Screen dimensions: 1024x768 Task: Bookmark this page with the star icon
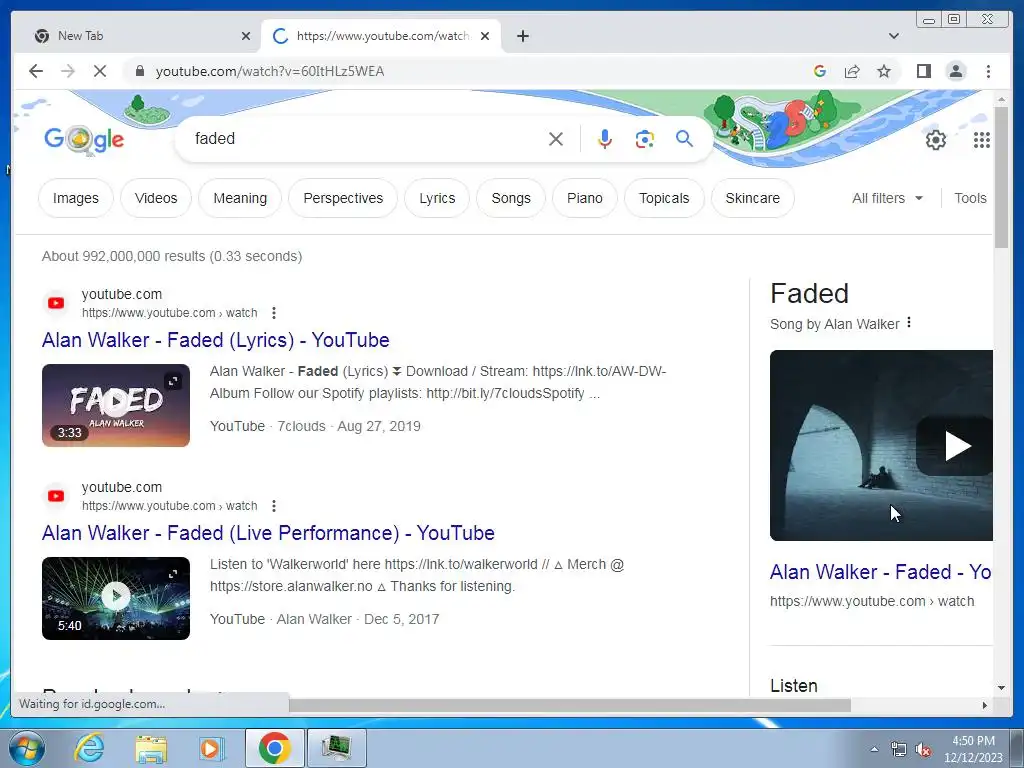[x=884, y=71]
